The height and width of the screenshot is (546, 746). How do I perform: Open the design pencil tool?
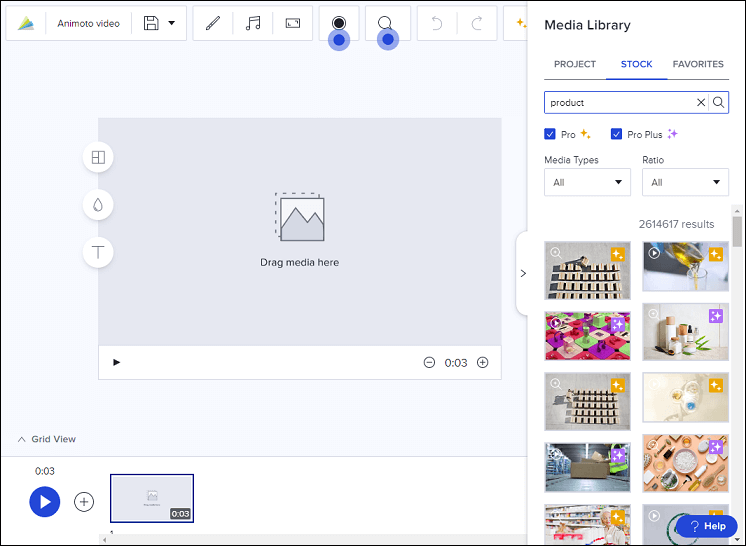[x=213, y=23]
